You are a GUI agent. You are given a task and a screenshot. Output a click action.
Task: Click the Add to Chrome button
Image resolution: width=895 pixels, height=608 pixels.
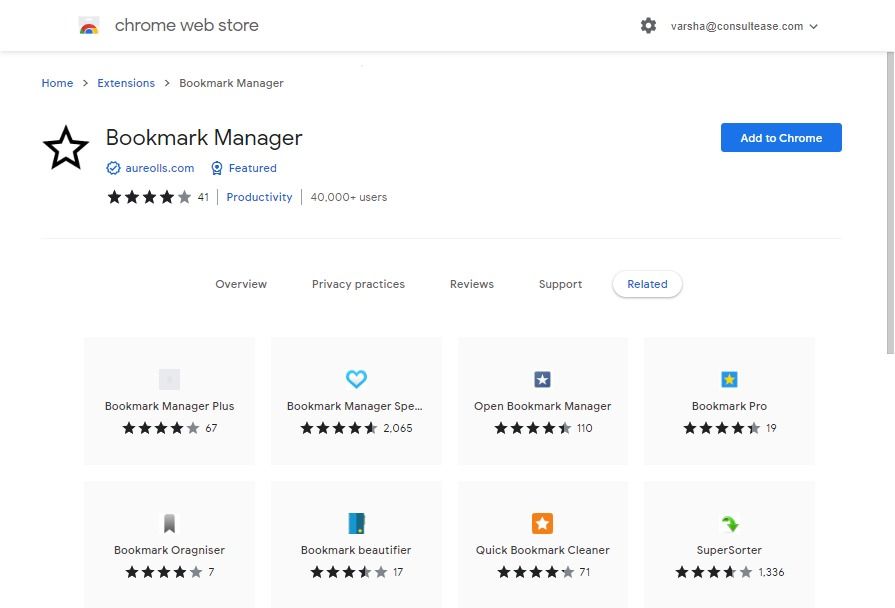781,138
